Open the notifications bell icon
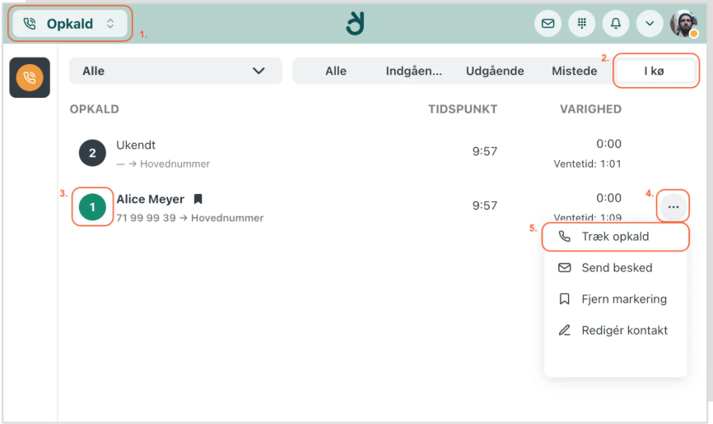 (616, 23)
